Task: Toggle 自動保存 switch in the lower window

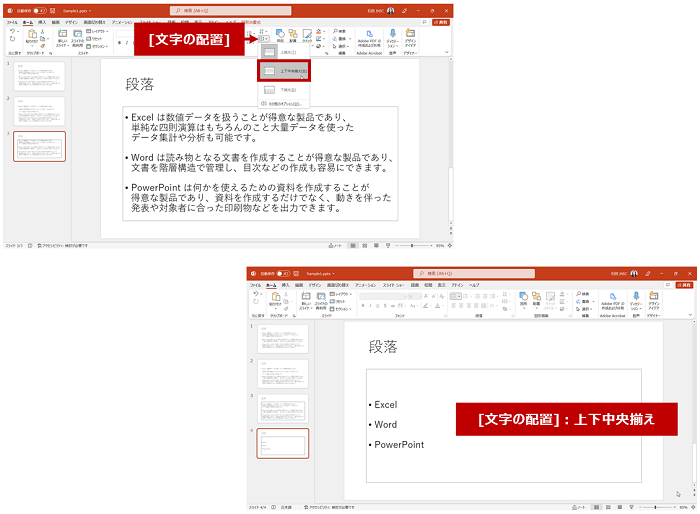Action: pos(285,273)
